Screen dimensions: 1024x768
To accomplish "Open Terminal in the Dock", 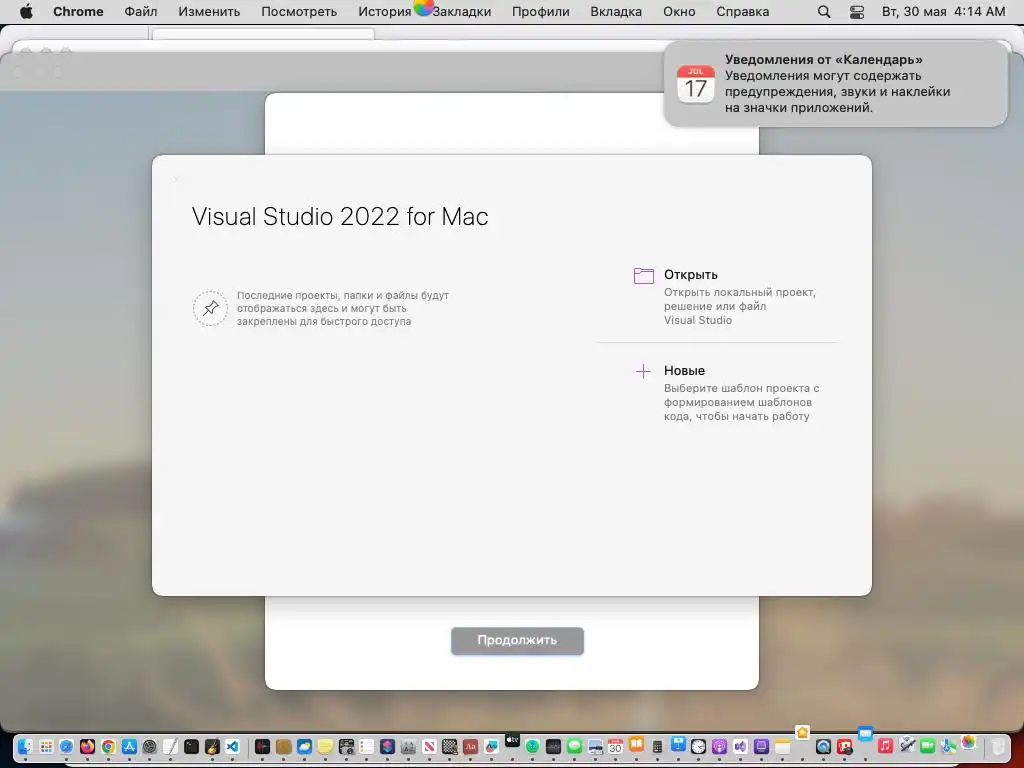I will (191, 746).
